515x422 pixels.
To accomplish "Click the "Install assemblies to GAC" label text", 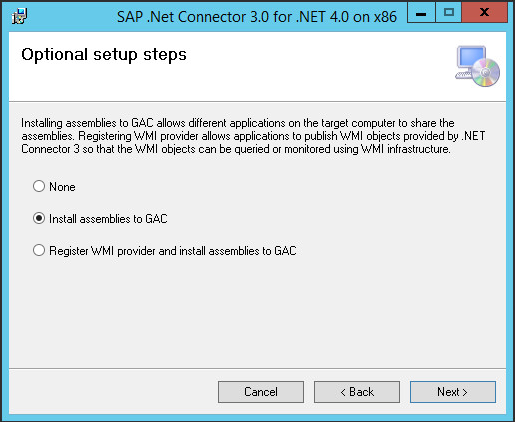I will (x=108, y=219).
